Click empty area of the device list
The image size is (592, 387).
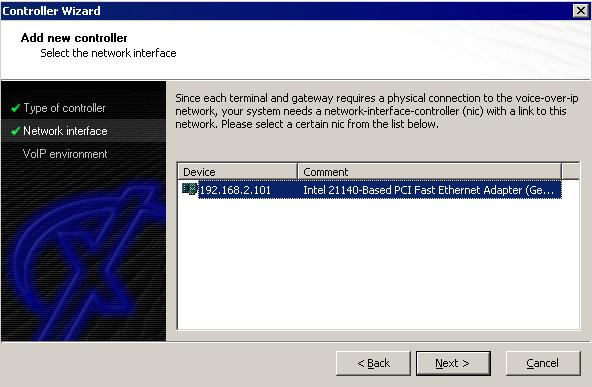click(x=378, y=264)
